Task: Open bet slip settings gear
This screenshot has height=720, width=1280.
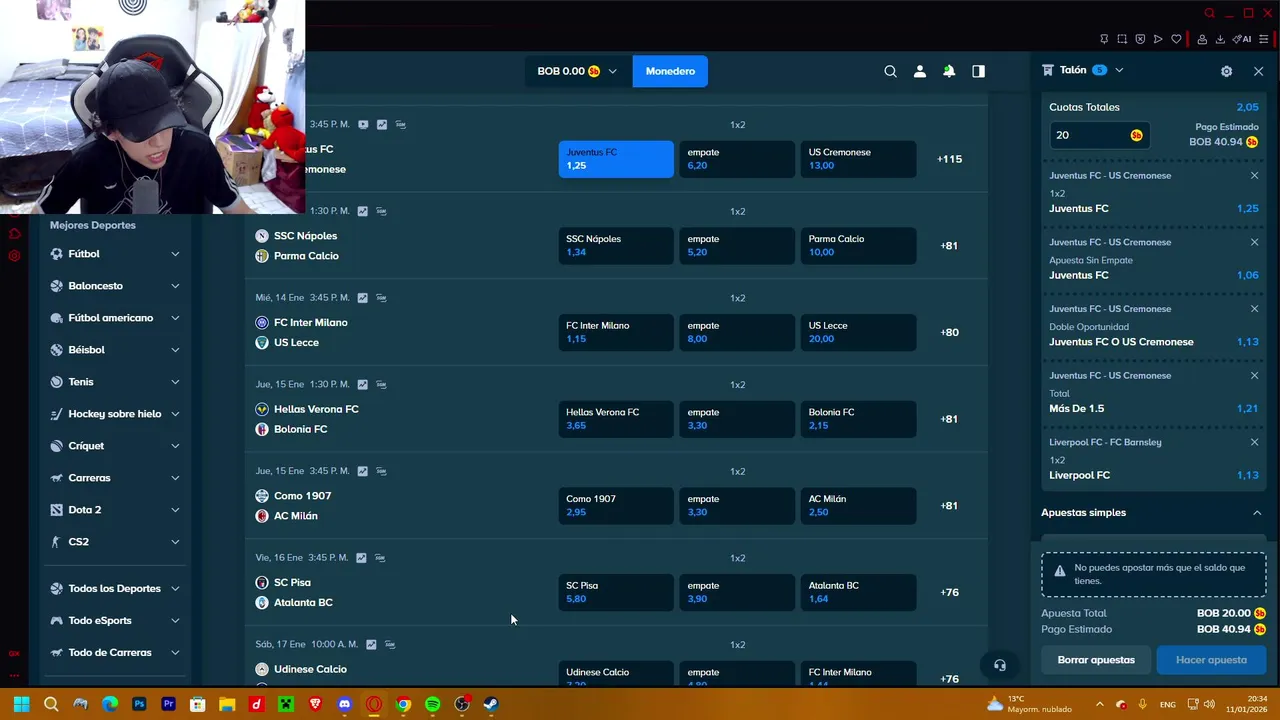Action: [1227, 71]
